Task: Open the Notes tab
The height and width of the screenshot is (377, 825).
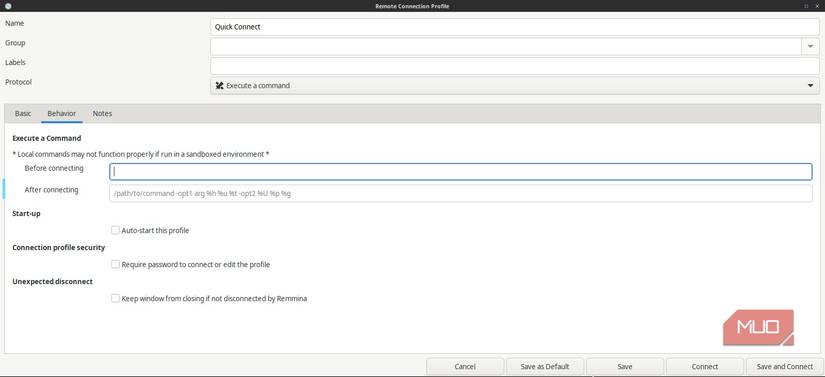Action: [102, 114]
